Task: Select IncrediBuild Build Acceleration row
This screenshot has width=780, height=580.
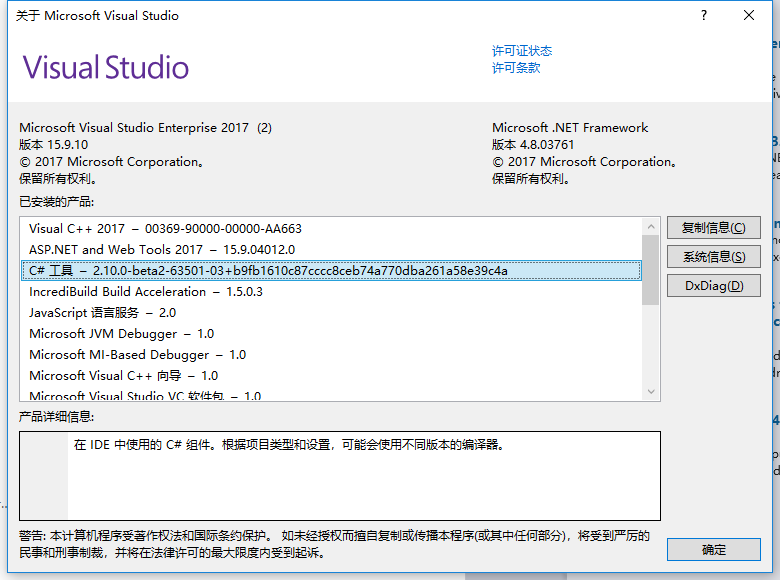Action: point(331,291)
